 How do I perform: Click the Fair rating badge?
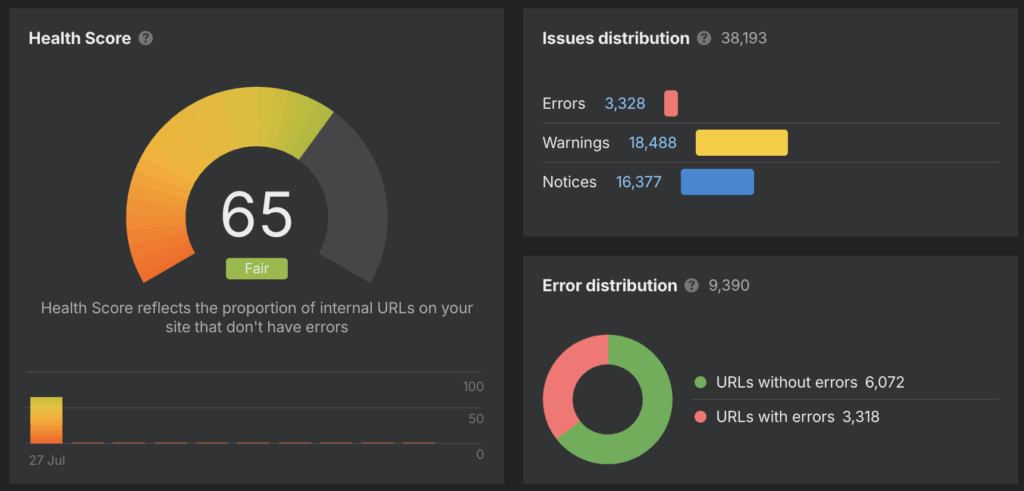pyautogui.click(x=256, y=268)
